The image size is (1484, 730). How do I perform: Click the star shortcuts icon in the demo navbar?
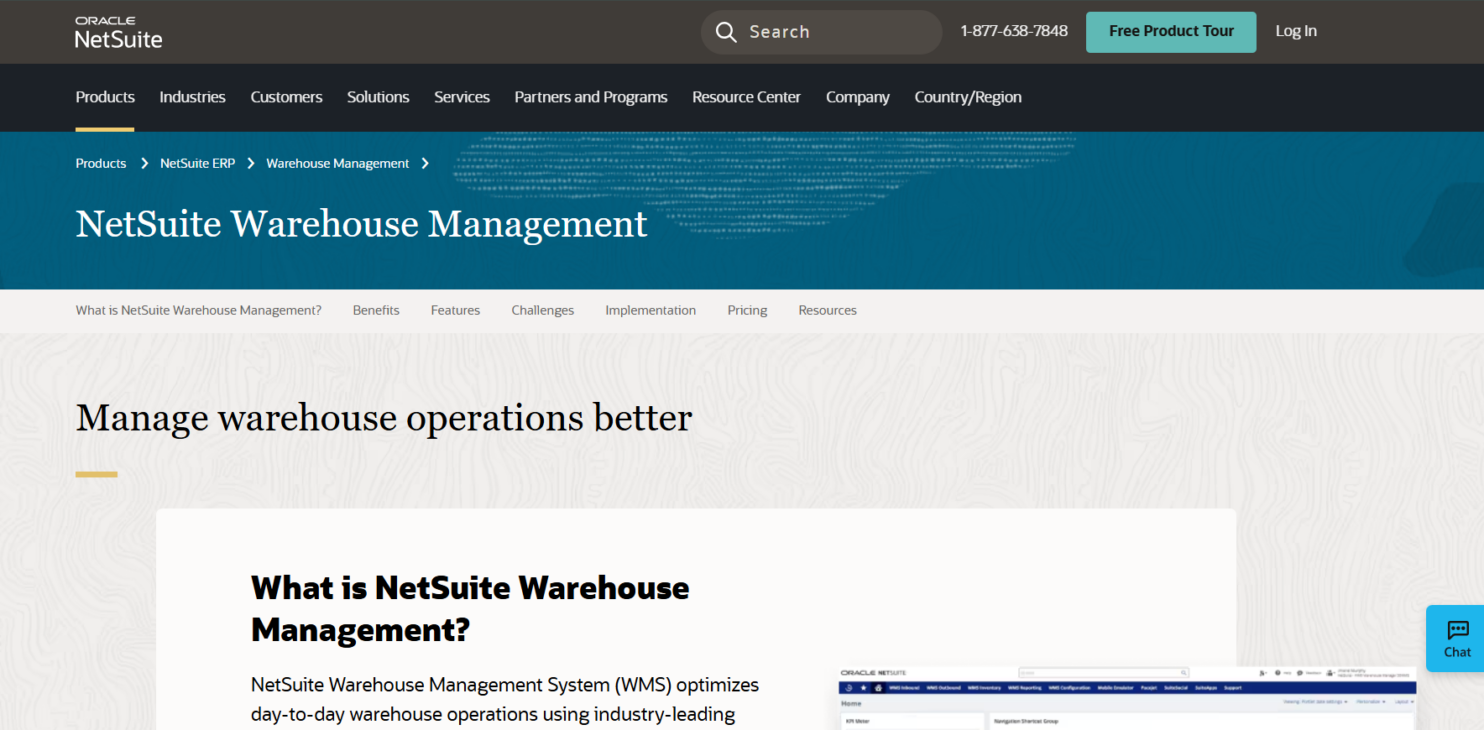click(x=863, y=688)
